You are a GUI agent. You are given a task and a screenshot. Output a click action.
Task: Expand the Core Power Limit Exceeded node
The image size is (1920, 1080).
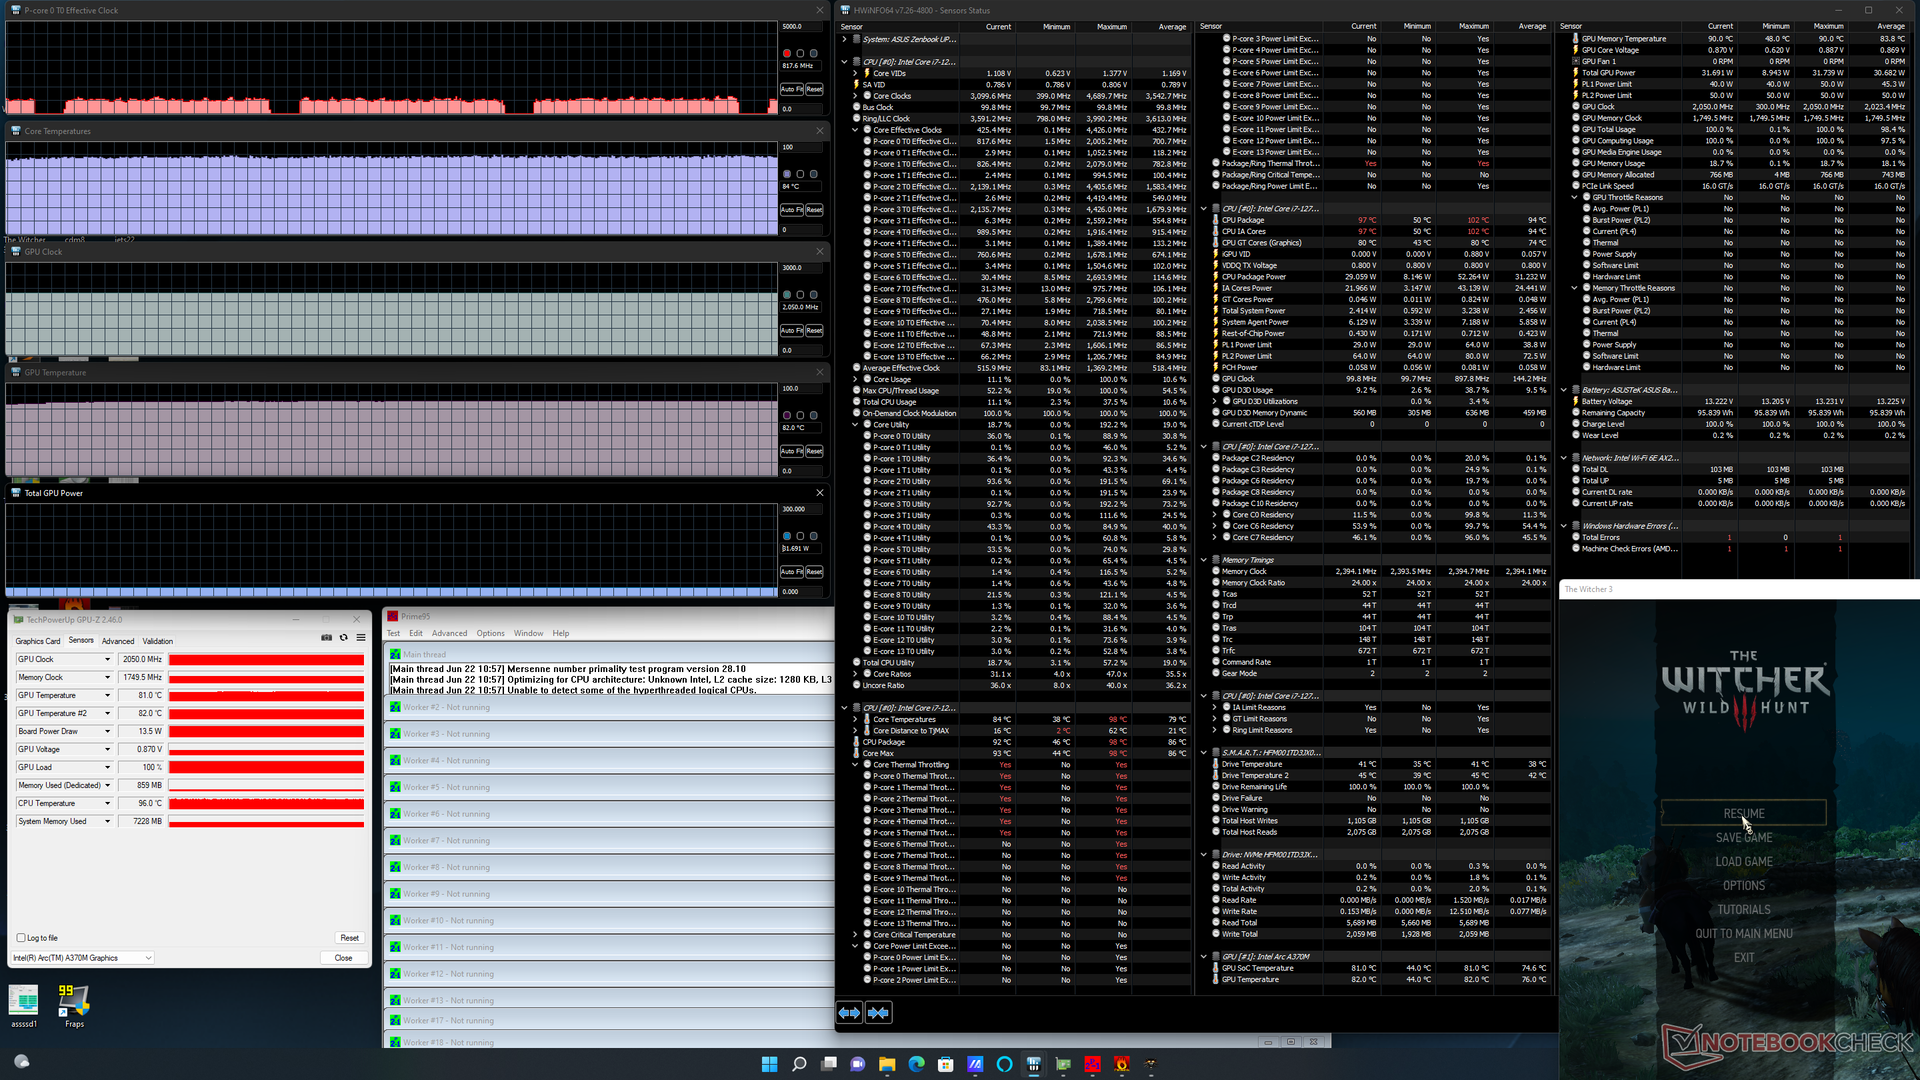(x=855, y=946)
